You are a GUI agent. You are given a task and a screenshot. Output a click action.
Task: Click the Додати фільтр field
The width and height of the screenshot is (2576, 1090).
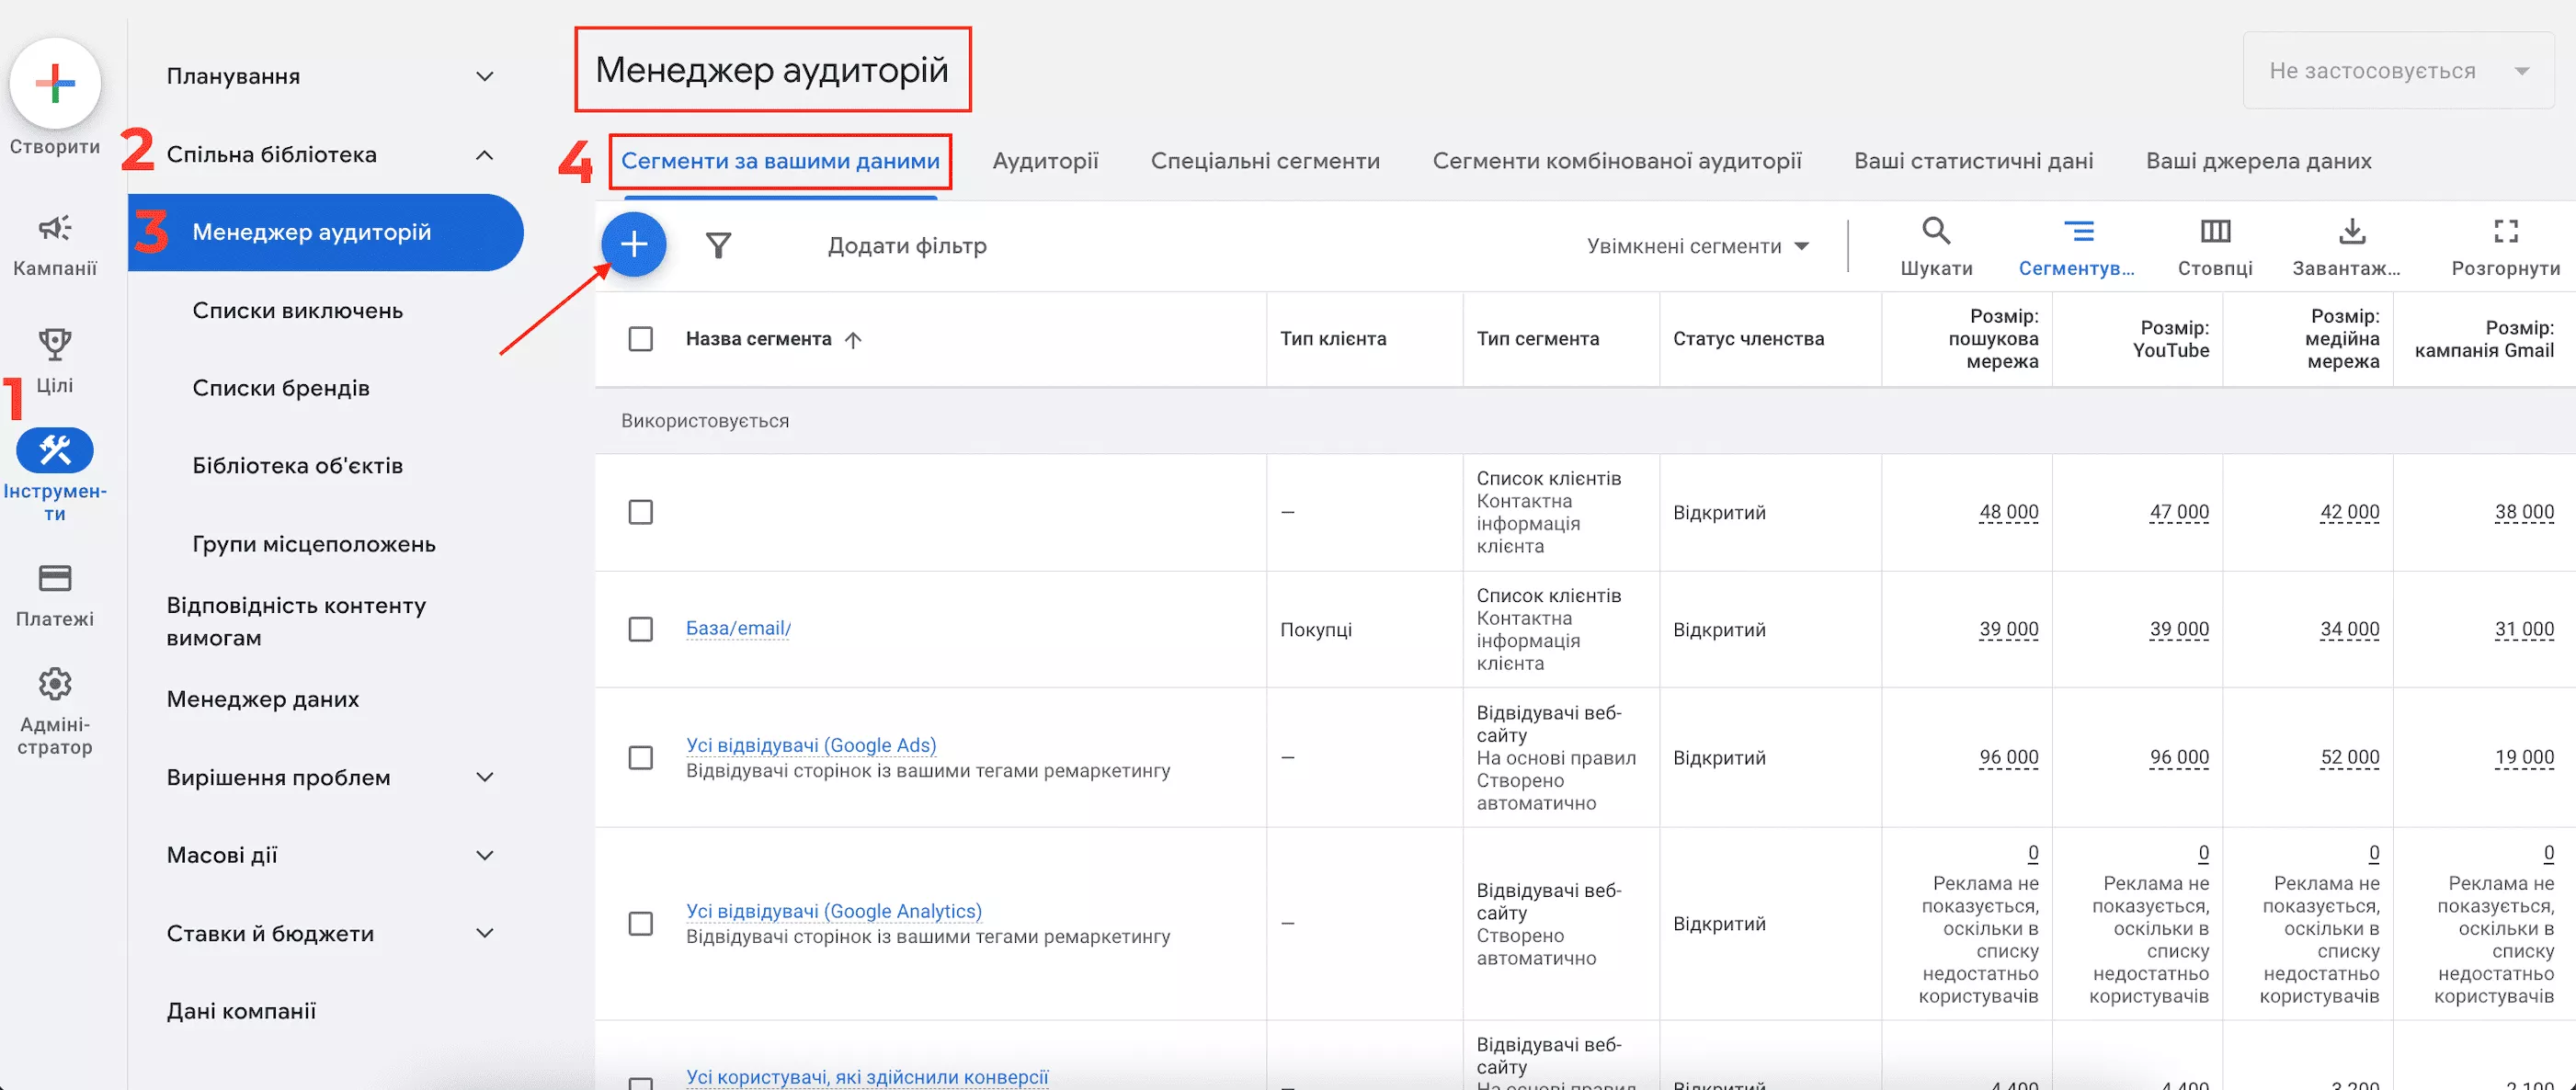tap(907, 246)
